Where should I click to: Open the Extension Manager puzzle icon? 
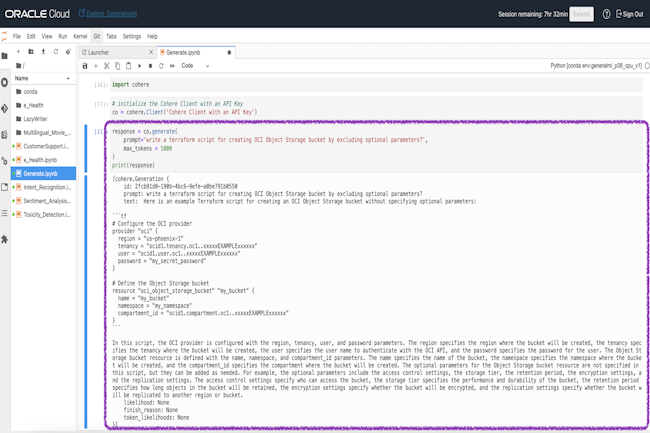pyautogui.click(x=5, y=239)
